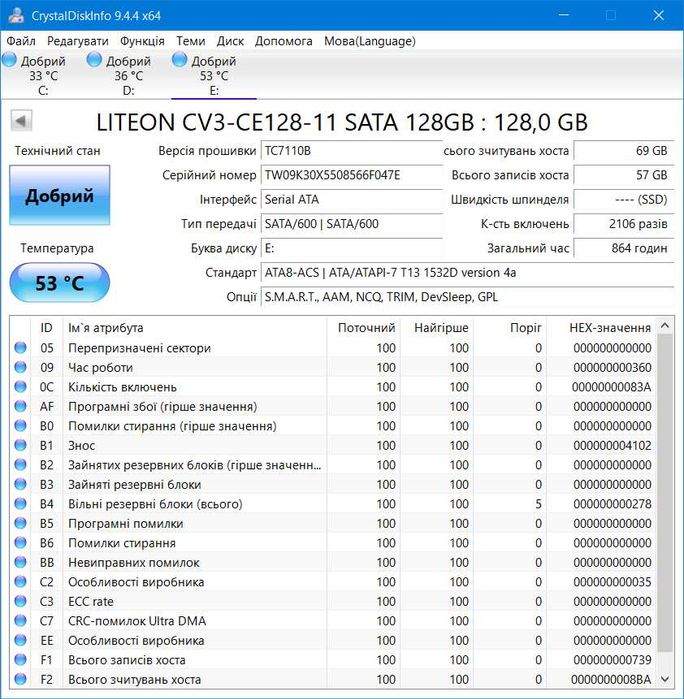This screenshot has height=699, width=684.
Task: Click scrollbar up arrow in attribute list
Action: (665, 326)
